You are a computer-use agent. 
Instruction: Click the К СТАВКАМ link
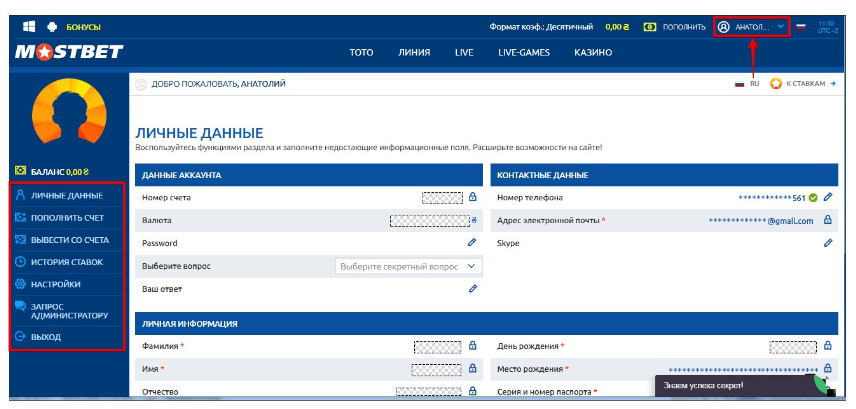[803, 84]
